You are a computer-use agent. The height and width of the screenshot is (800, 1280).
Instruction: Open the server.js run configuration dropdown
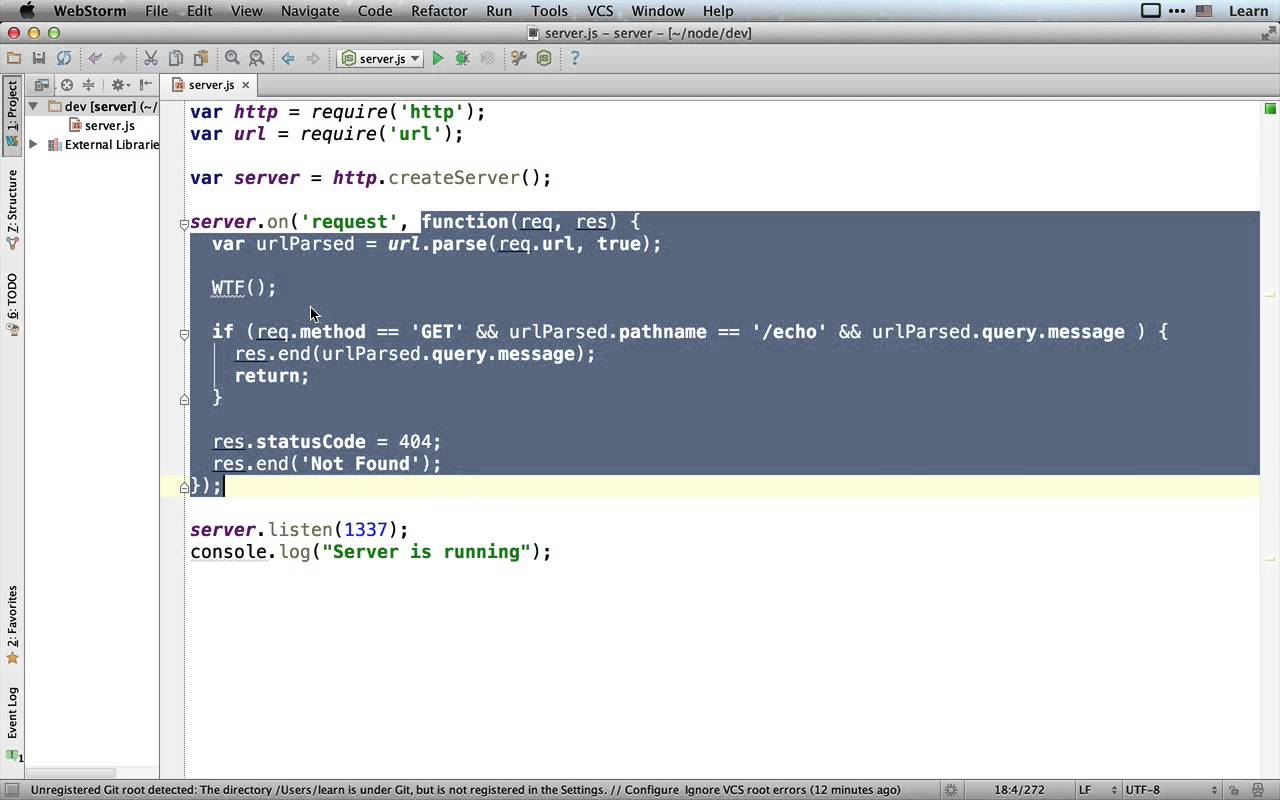pos(381,59)
